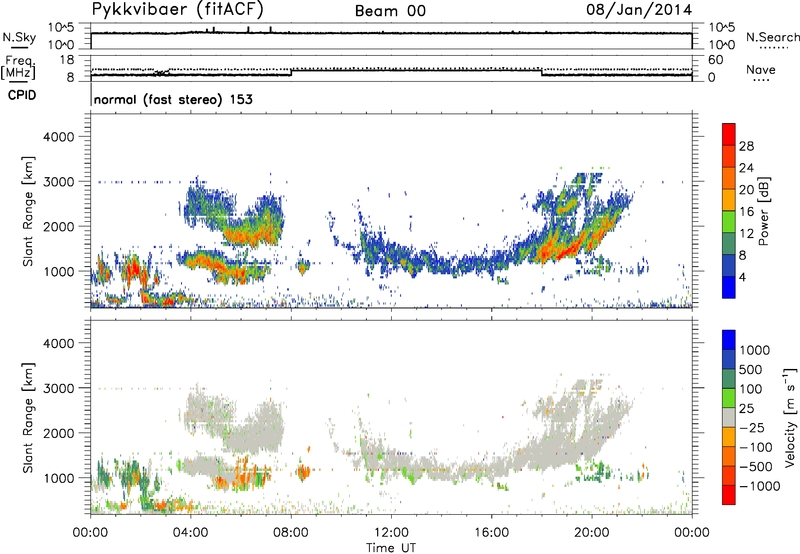Click the date '08/Jan/2014'

[x=639, y=10]
